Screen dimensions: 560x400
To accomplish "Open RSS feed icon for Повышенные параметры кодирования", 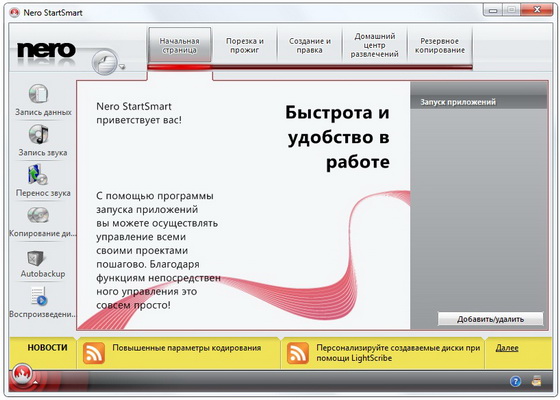I will pyautogui.click(x=94, y=353).
